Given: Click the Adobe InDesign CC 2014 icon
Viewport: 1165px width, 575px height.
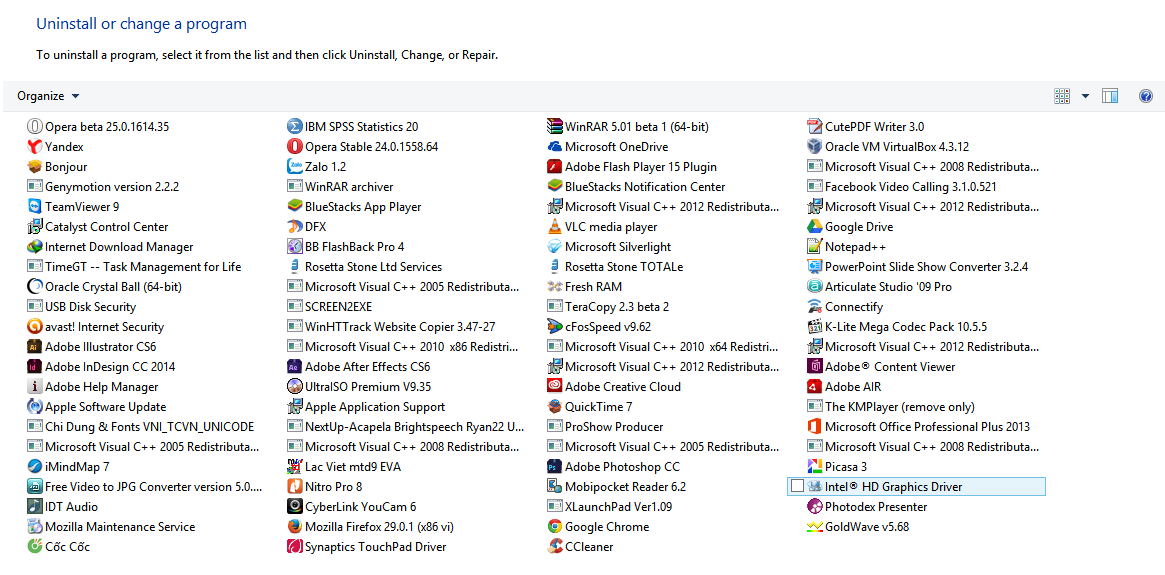Looking at the screenshot, I should pos(34,367).
